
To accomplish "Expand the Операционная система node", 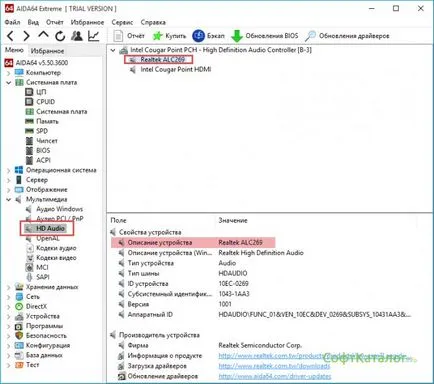I will 9,170.
